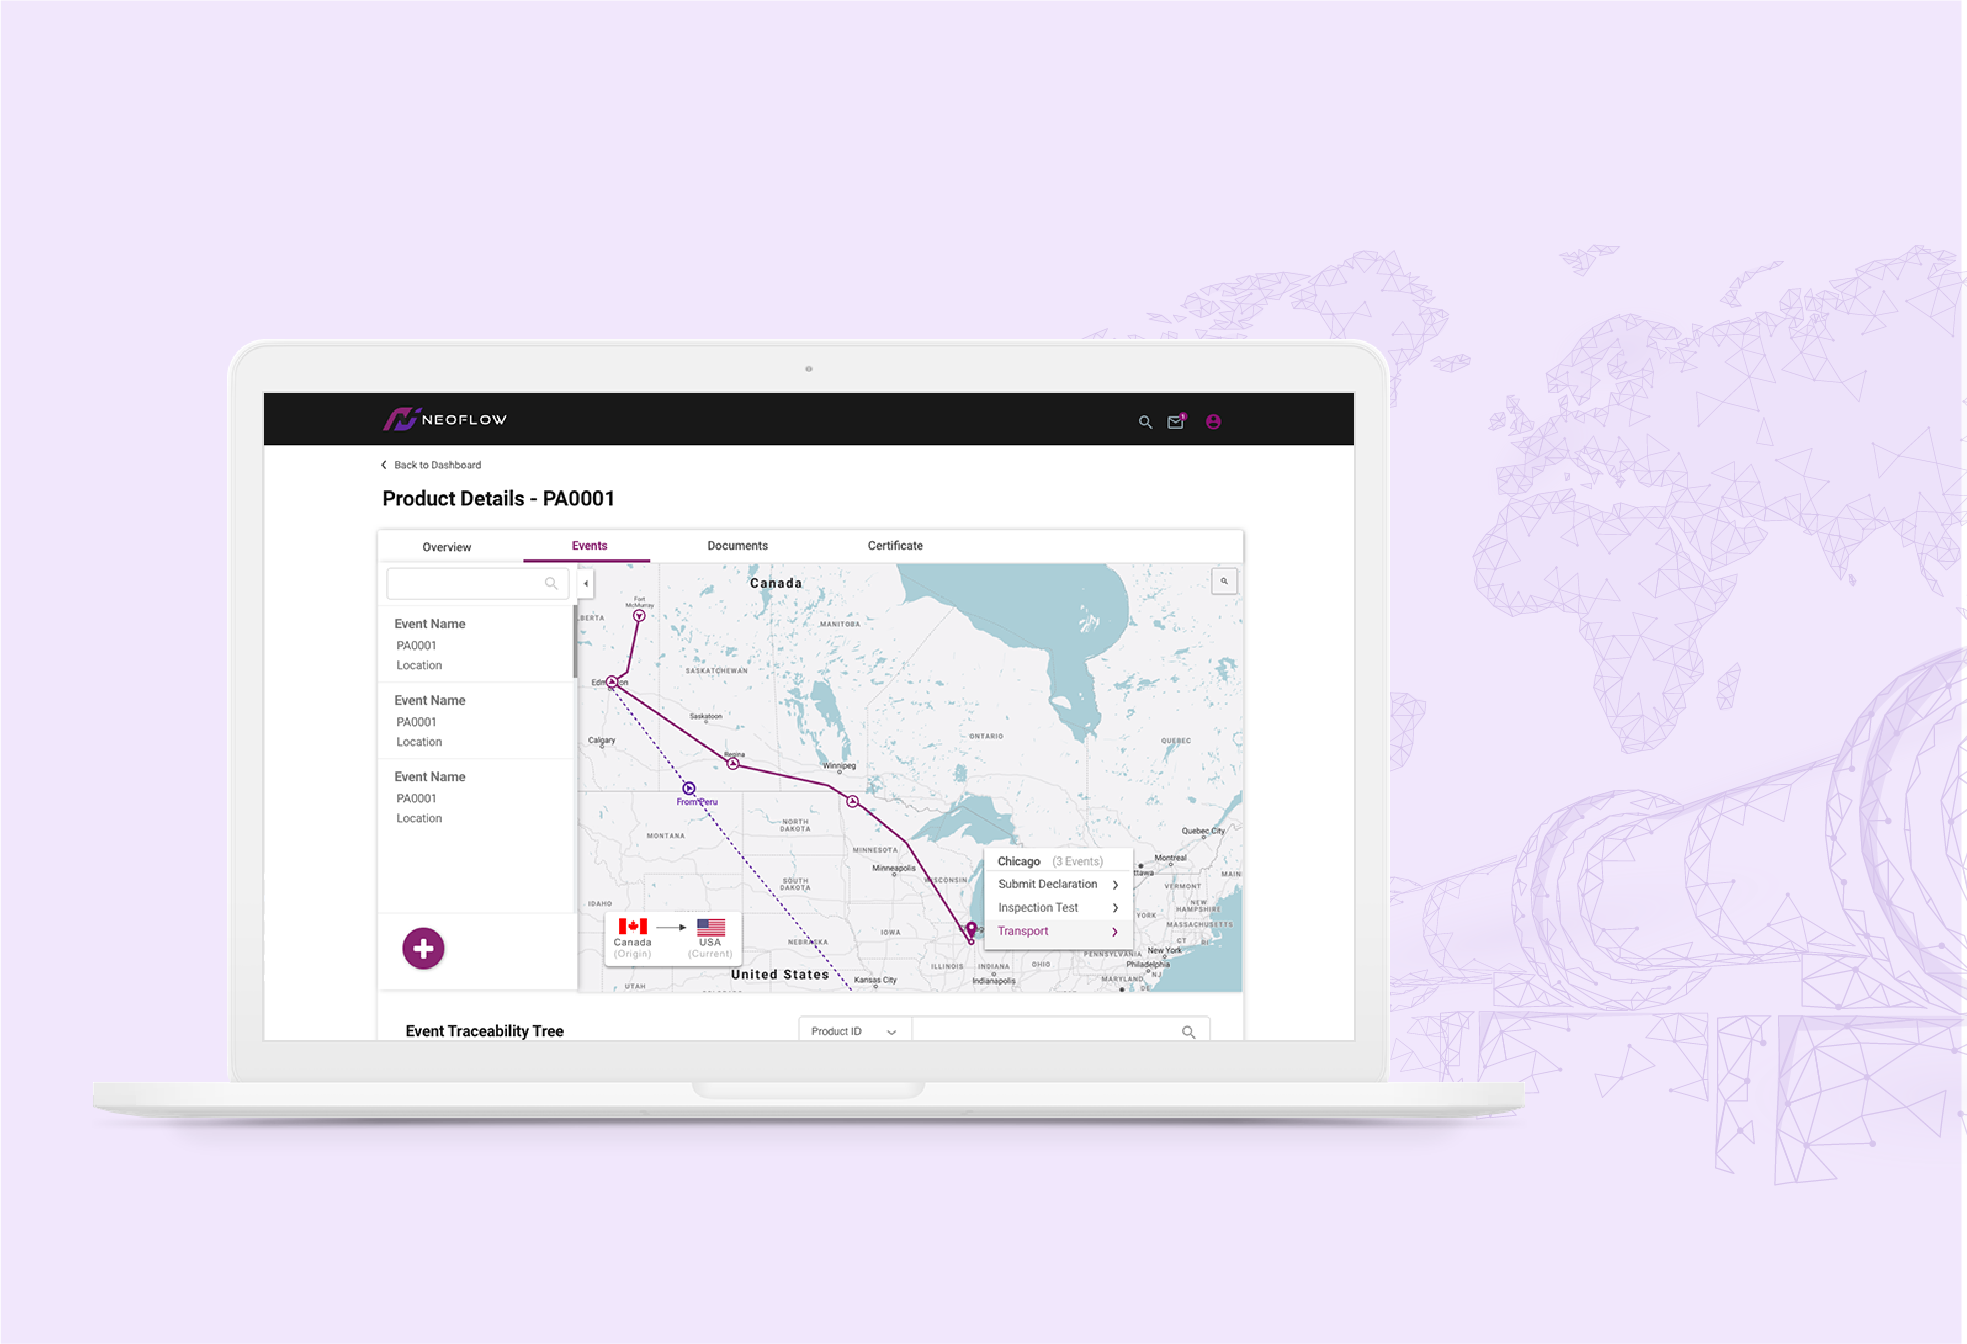This screenshot has height=1344, width=1967.
Task: Open the mail notifications icon
Action: pos(1176,422)
